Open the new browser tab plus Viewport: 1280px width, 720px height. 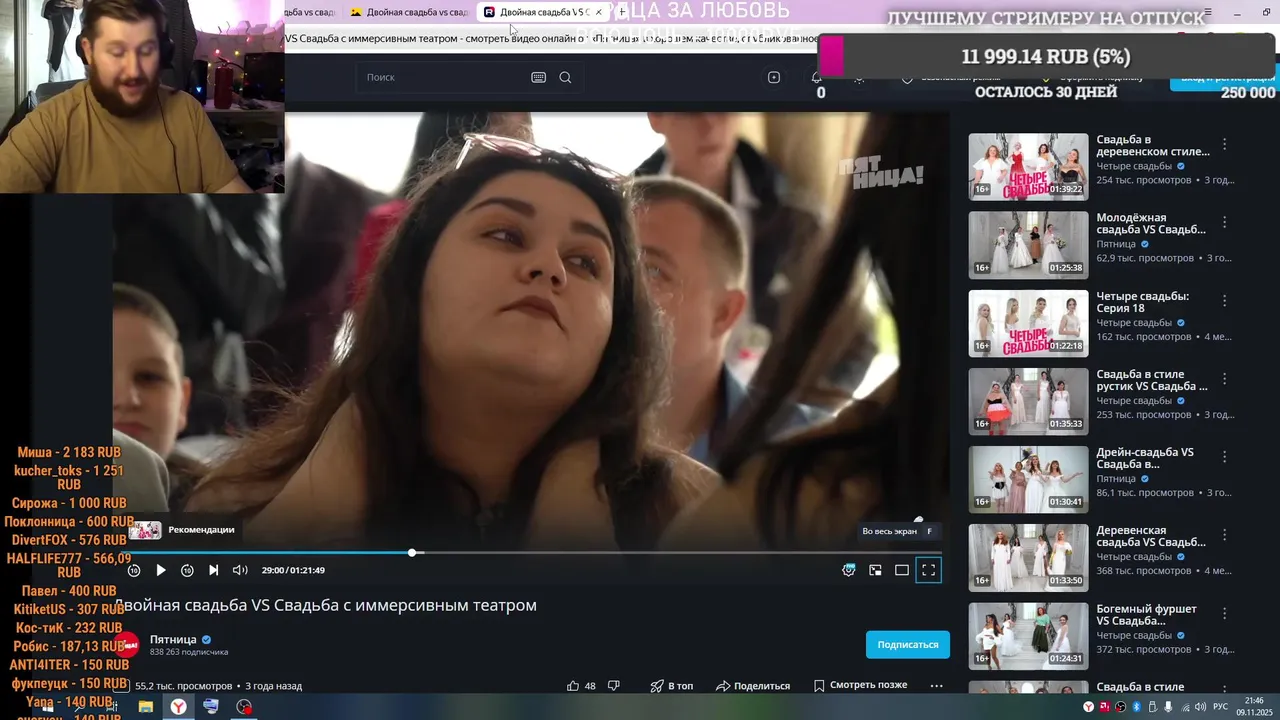622,12
